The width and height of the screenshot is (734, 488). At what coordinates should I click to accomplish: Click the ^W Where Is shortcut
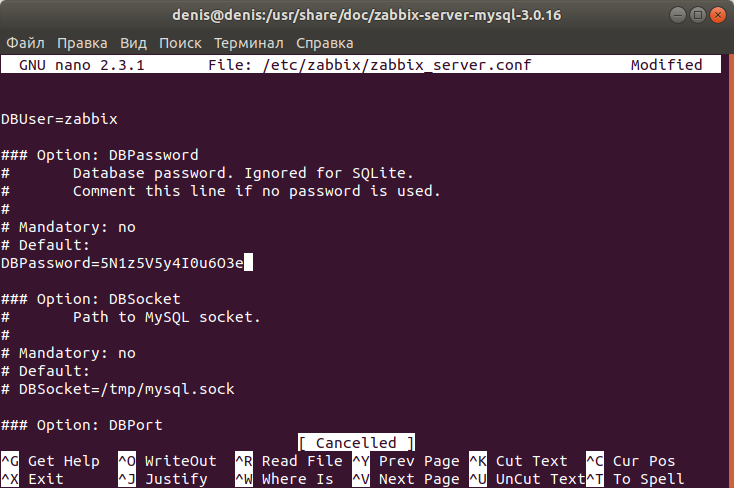click(x=284, y=479)
